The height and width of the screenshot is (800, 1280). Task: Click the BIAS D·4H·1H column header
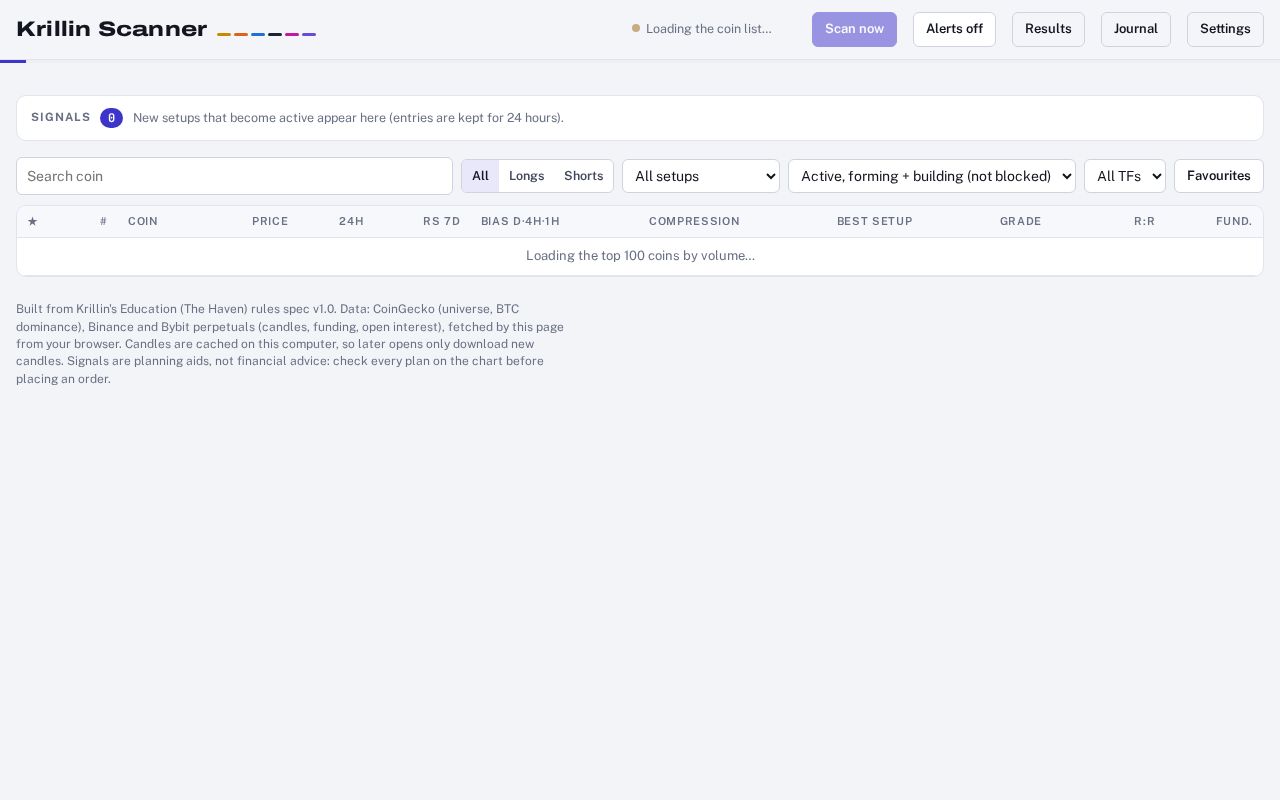click(520, 222)
